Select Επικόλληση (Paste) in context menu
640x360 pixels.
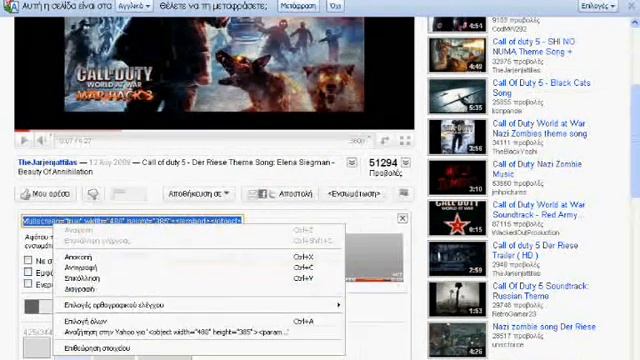click(199, 278)
